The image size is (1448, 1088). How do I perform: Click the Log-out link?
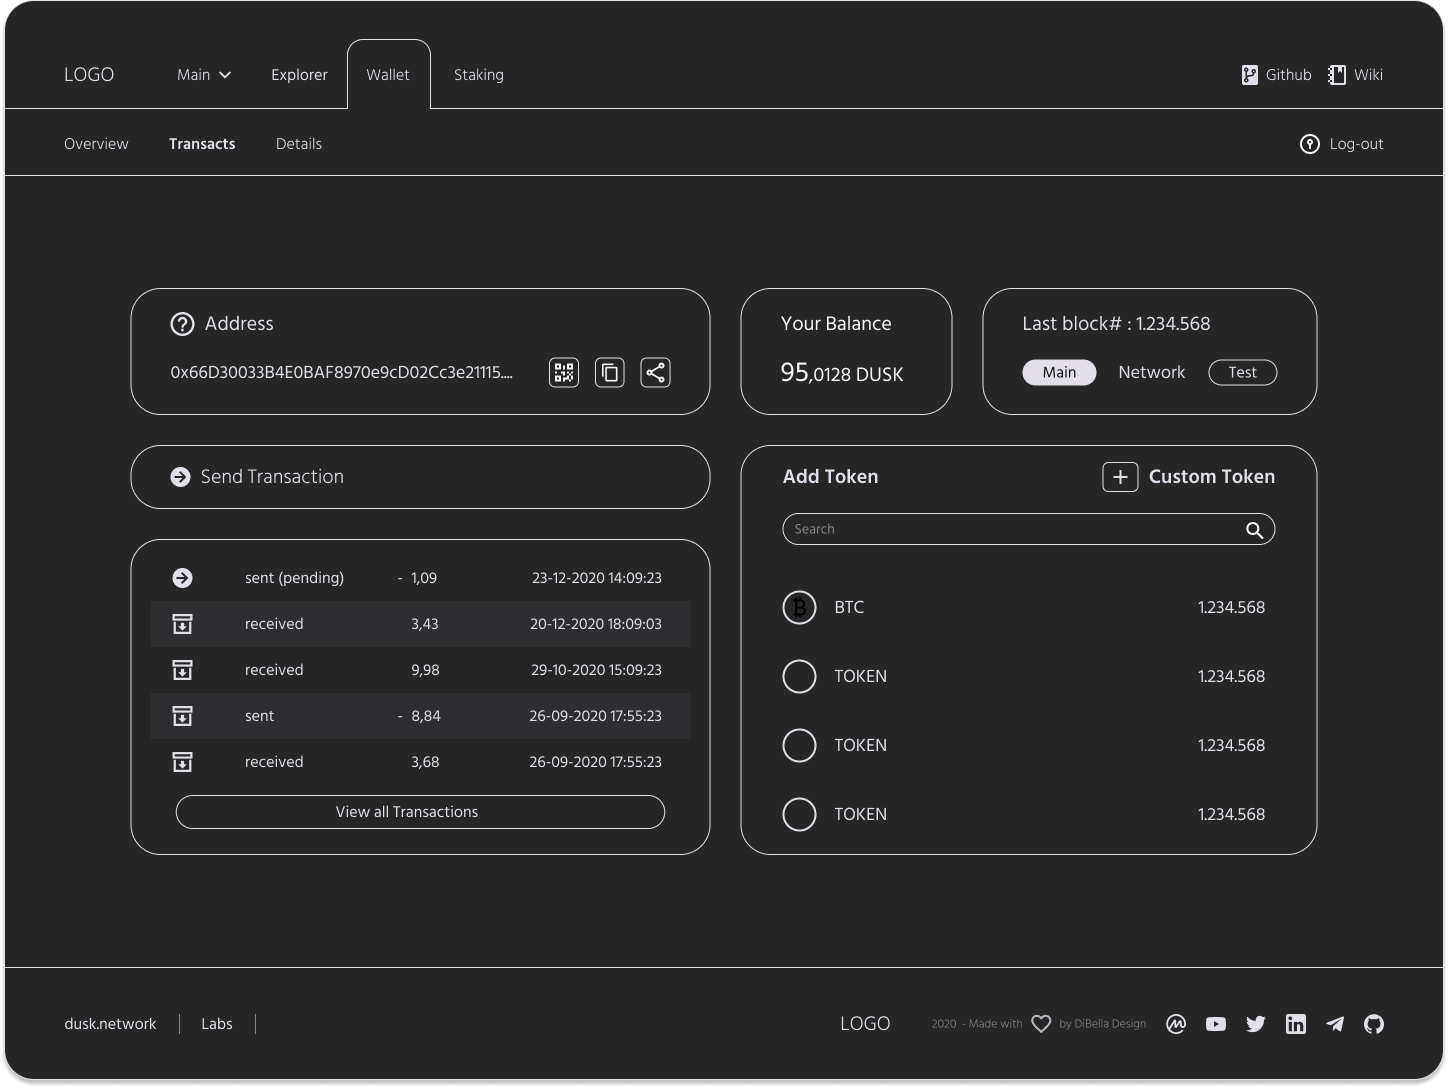pos(1356,144)
